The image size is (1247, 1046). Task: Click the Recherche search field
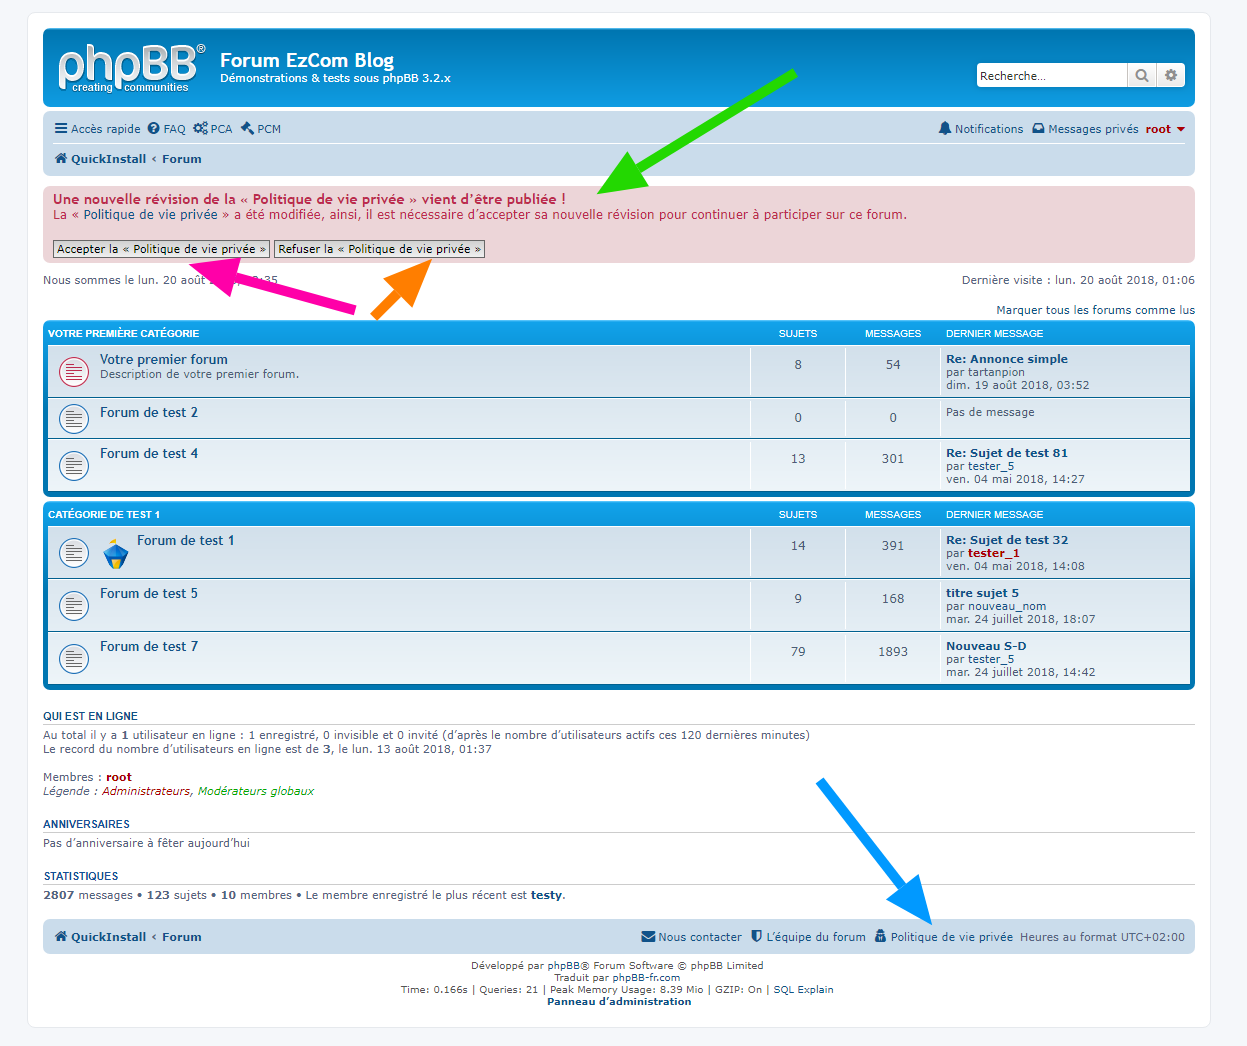[x=1050, y=76]
